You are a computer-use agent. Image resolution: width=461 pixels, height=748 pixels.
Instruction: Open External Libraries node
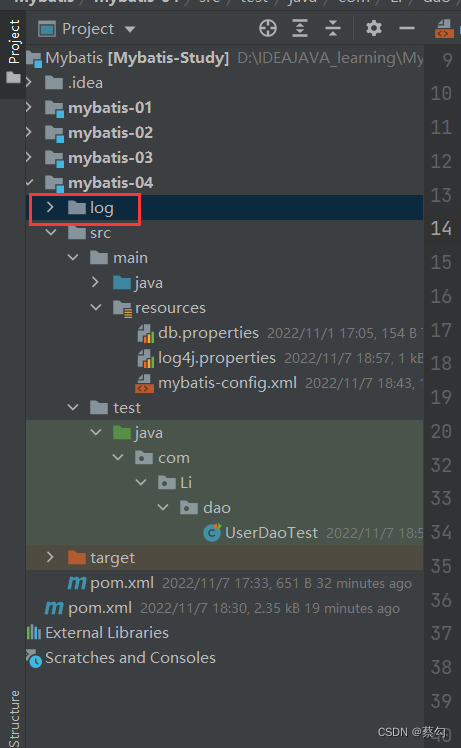tap(107, 633)
